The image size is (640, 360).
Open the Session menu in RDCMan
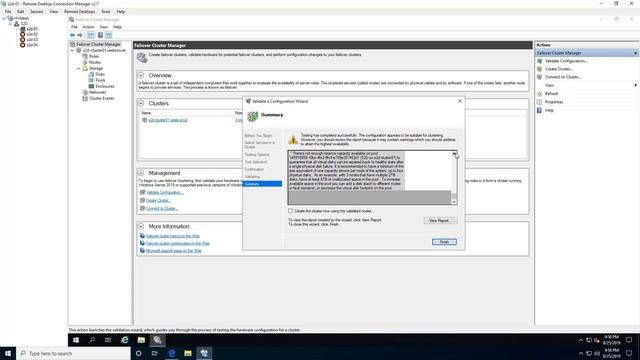point(37,12)
